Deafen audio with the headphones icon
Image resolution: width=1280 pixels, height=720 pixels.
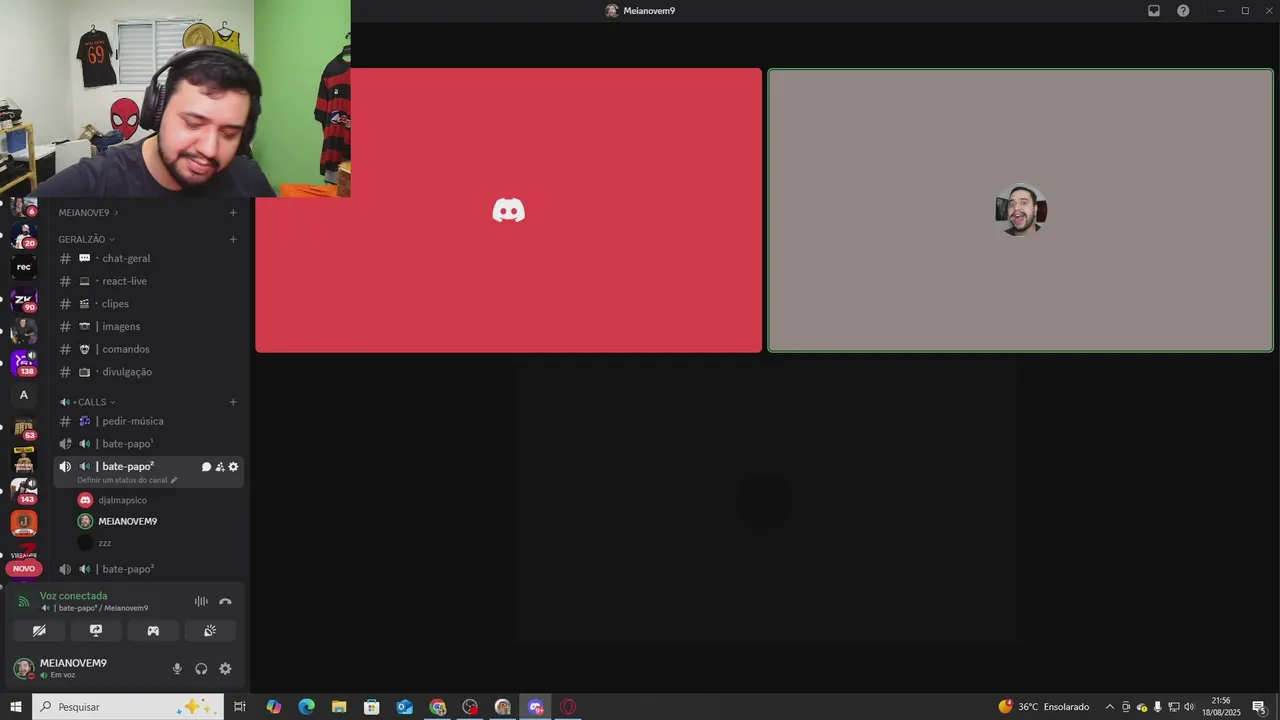201,669
